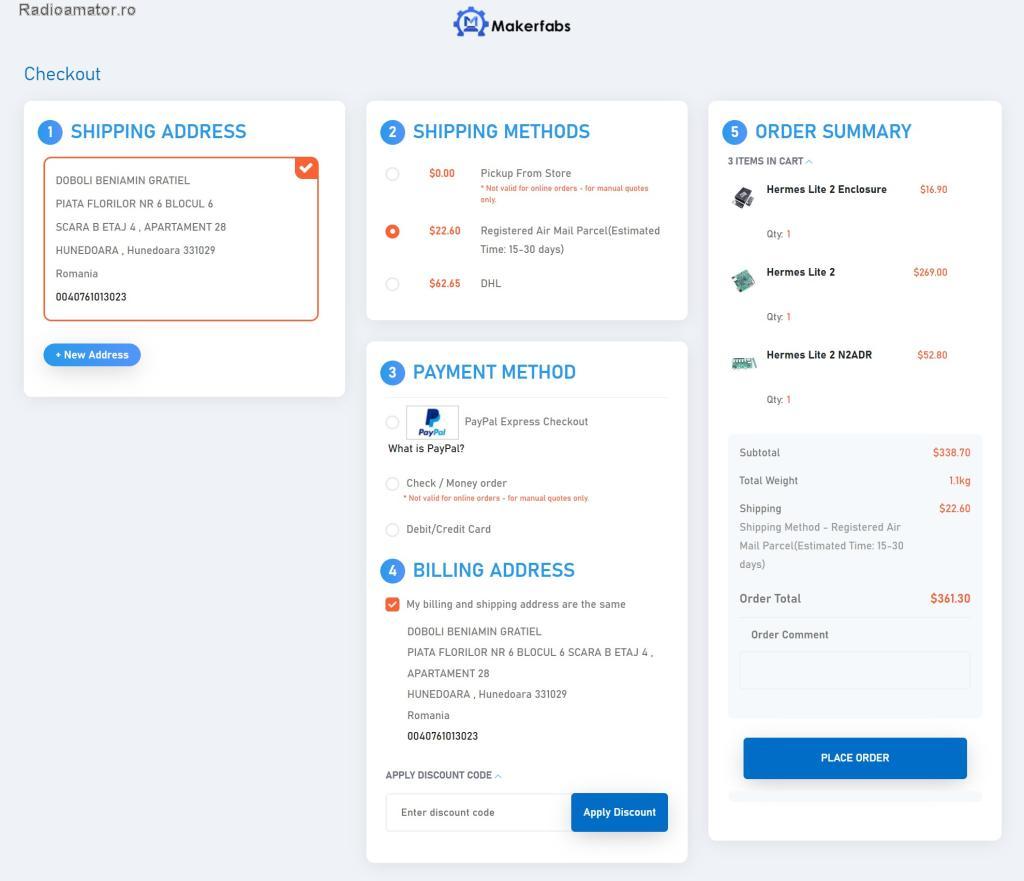Click the $269.00 Hermes Lite 2 price
Image resolution: width=1024 pixels, height=881 pixels.
[x=930, y=272]
